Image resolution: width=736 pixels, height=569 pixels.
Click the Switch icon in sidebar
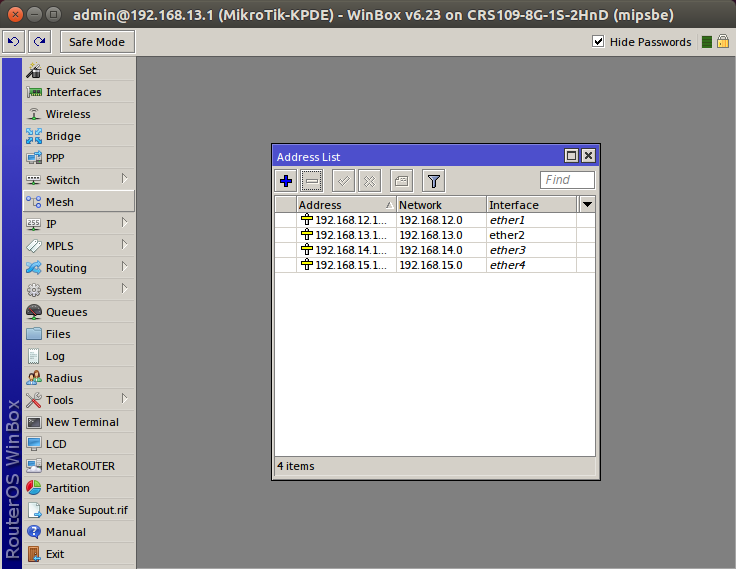(x=34, y=180)
